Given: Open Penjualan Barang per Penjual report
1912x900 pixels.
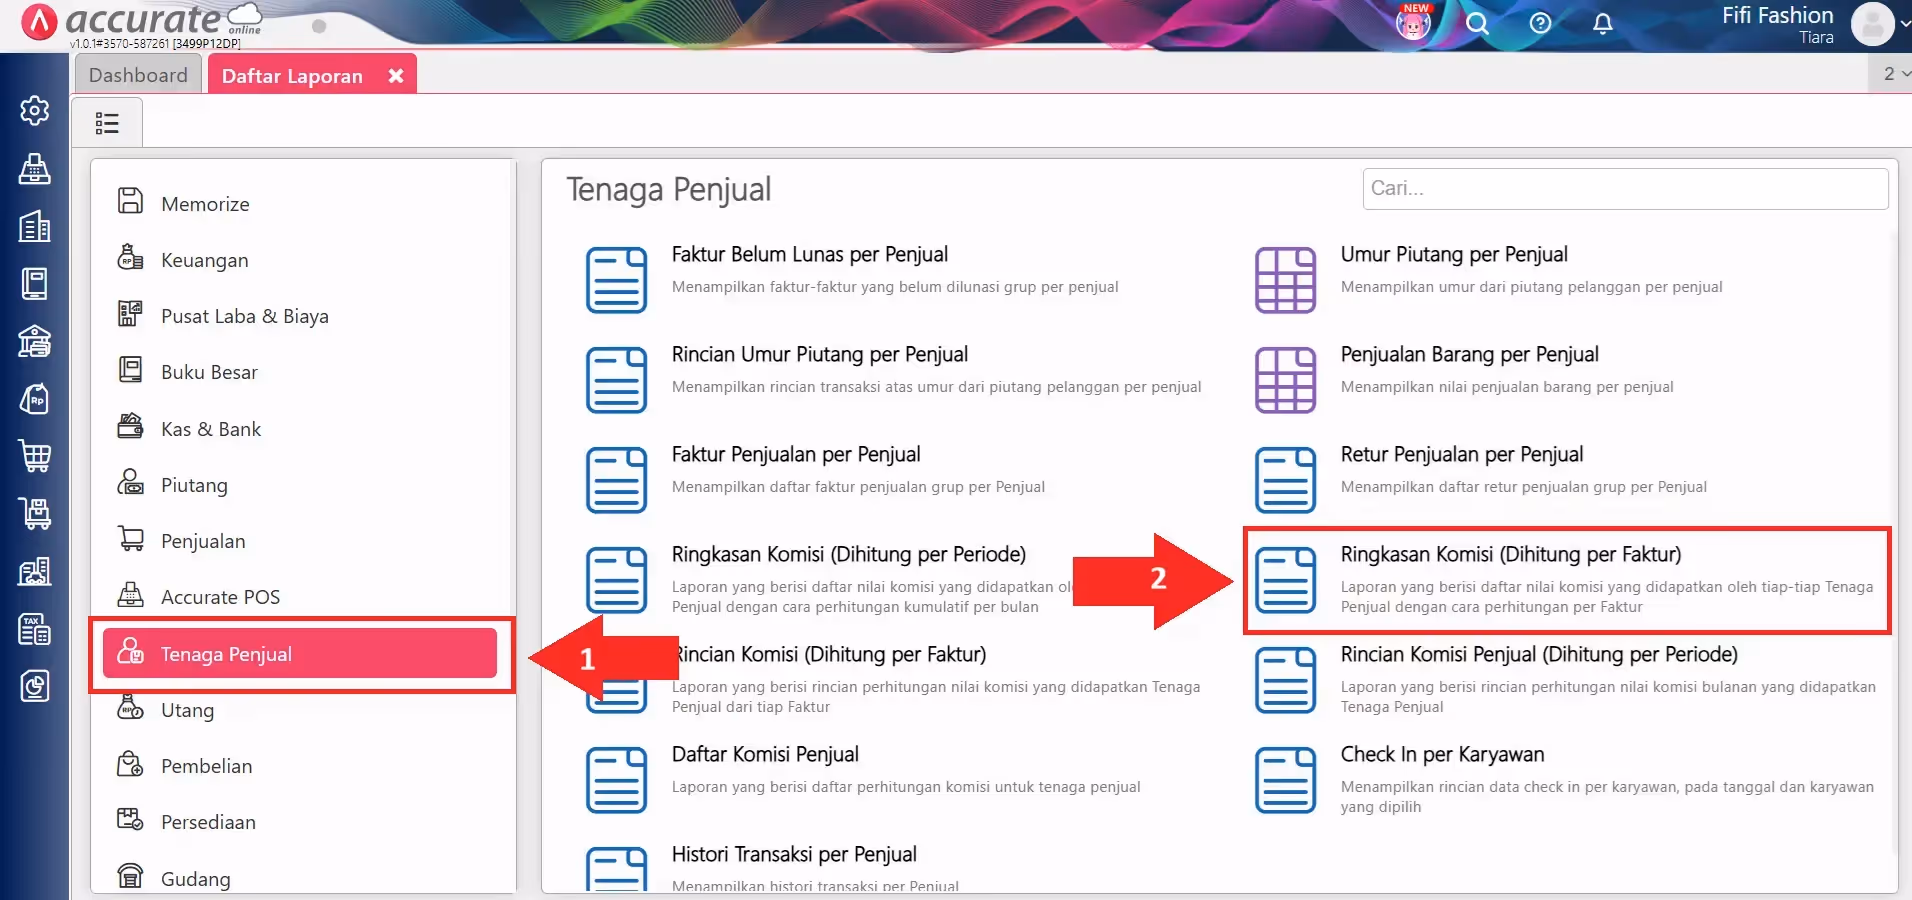Looking at the screenshot, I should 1470,354.
